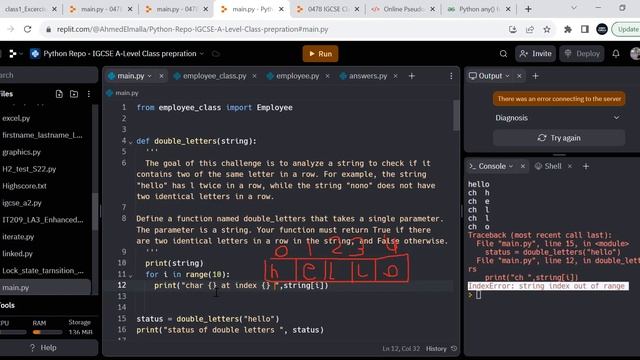640x360 pixels.
Task: Expand the Diagnosis section
Action: click(x=558, y=118)
